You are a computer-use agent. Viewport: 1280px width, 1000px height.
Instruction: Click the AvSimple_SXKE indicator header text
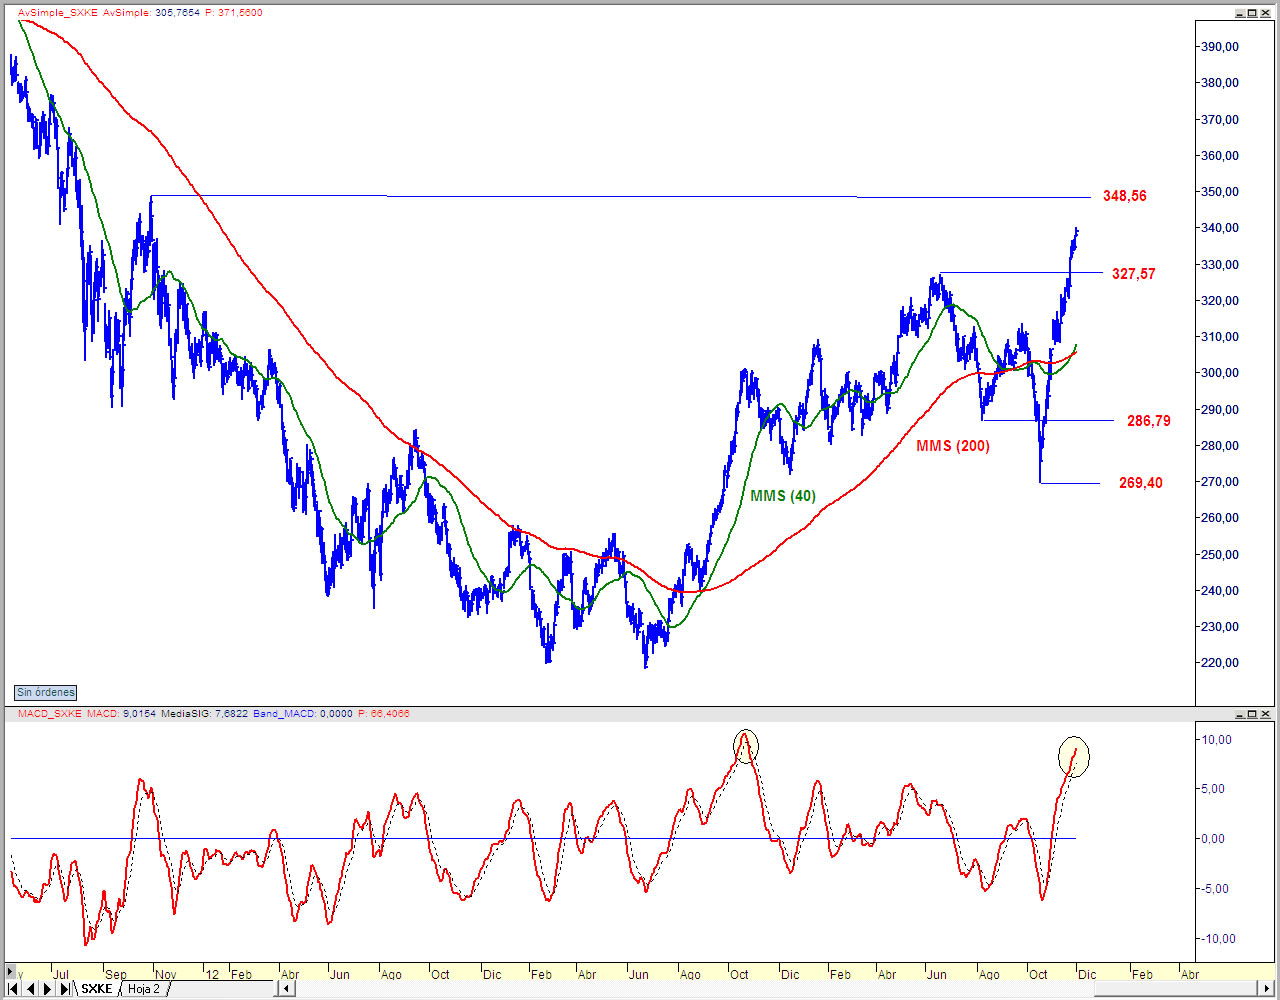click(x=57, y=13)
